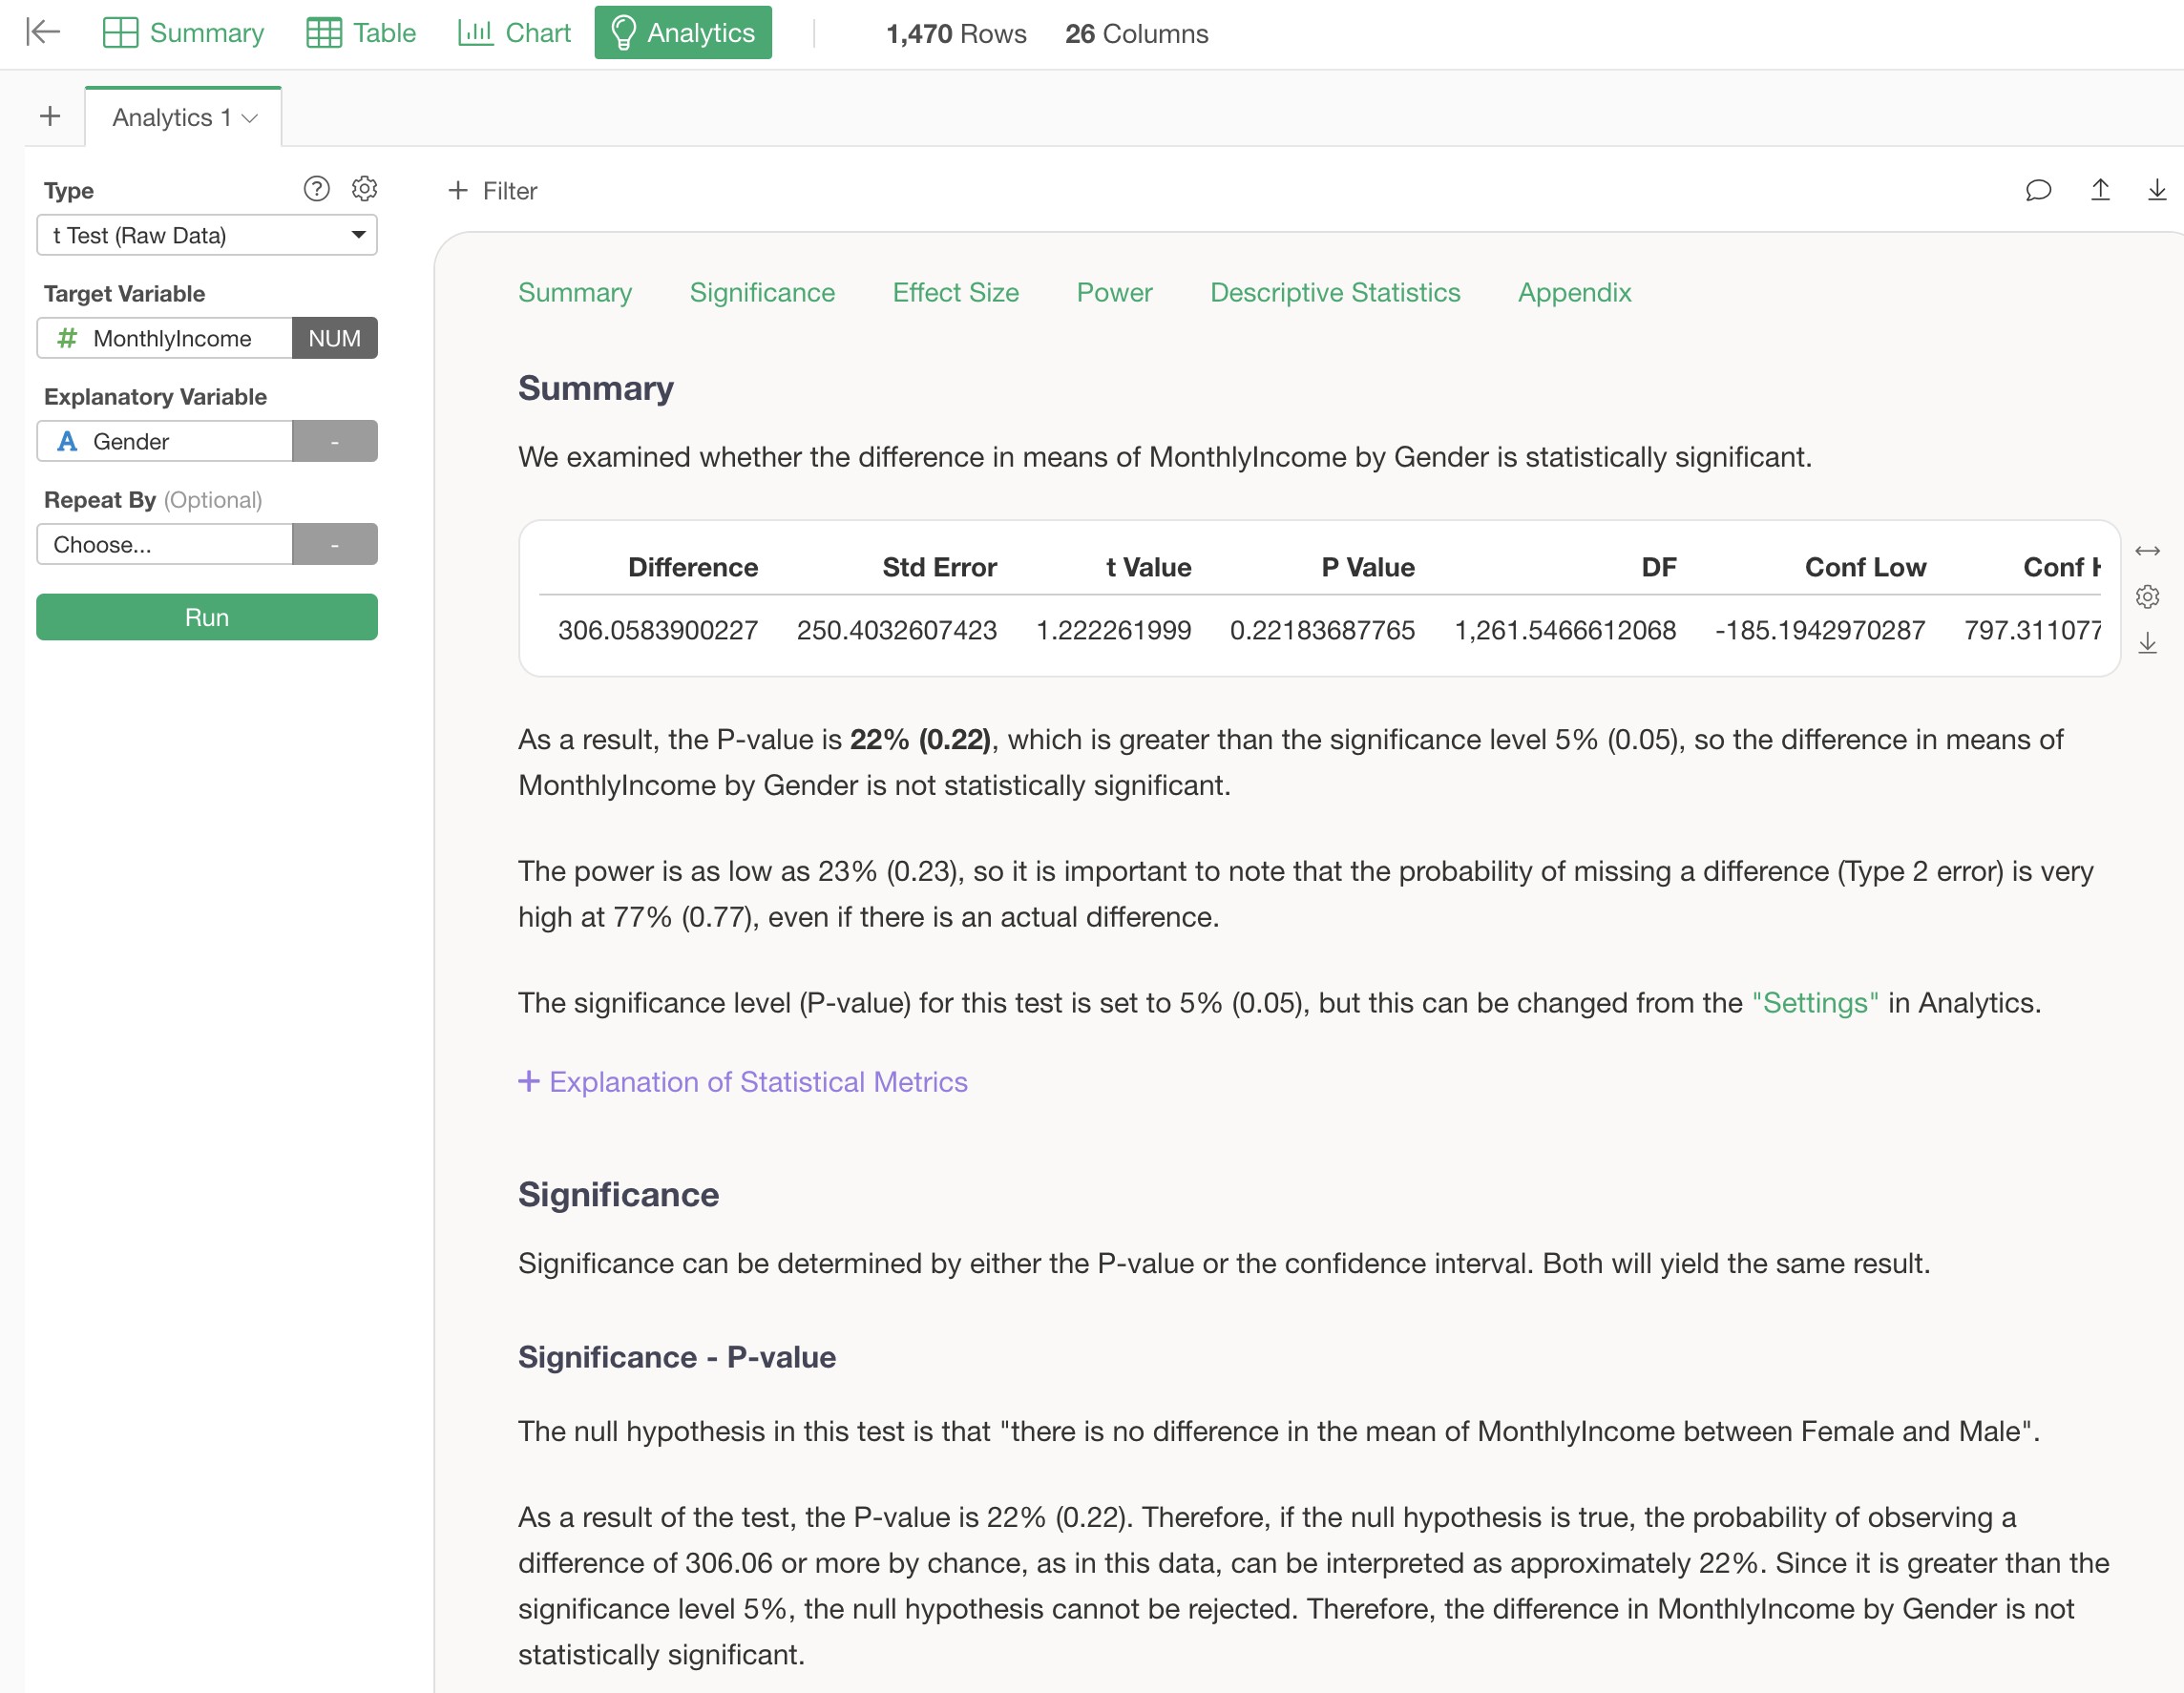Click the top-right download arrow icon

coord(2156,190)
